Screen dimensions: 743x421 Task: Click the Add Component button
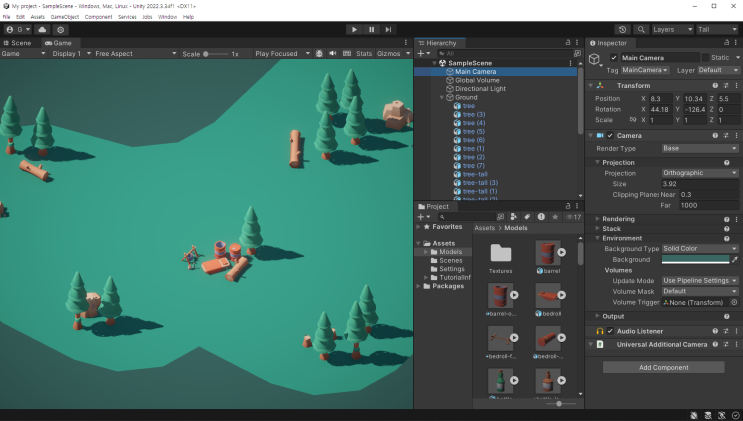click(663, 367)
